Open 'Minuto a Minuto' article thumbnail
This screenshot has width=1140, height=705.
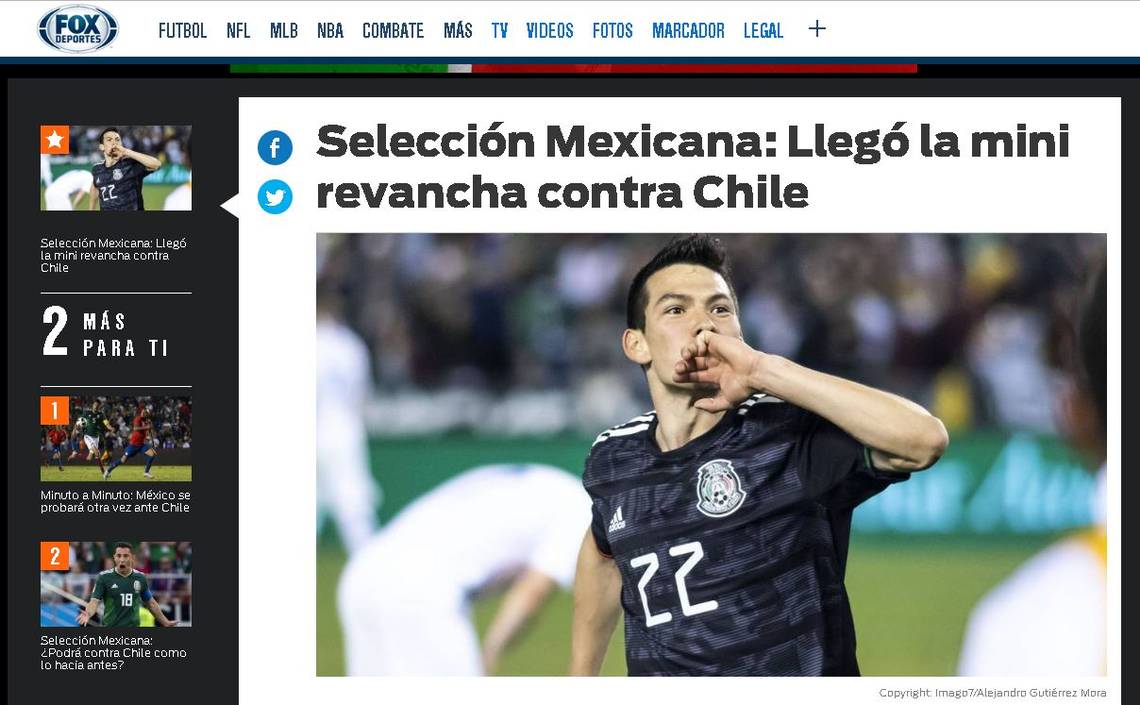(x=116, y=439)
